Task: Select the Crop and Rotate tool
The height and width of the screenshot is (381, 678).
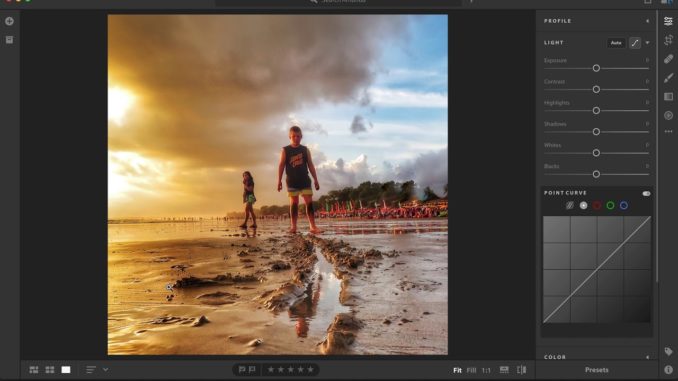Action: click(668, 40)
